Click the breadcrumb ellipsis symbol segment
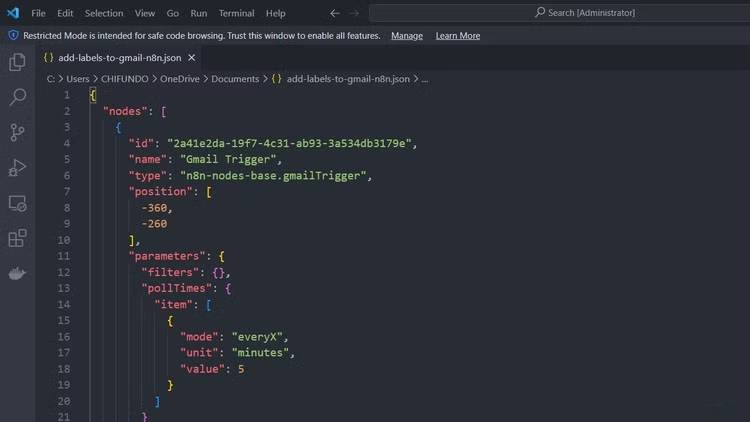Image resolution: width=750 pixels, height=422 pixels. (x=425, y=79)
